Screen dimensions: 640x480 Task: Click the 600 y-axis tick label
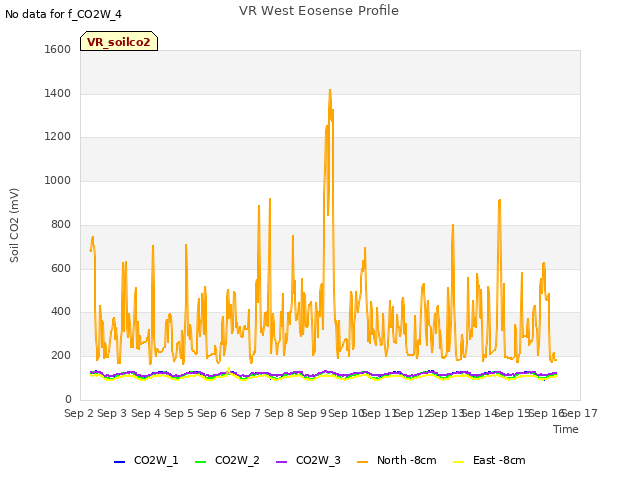click(x=61, y=269)
